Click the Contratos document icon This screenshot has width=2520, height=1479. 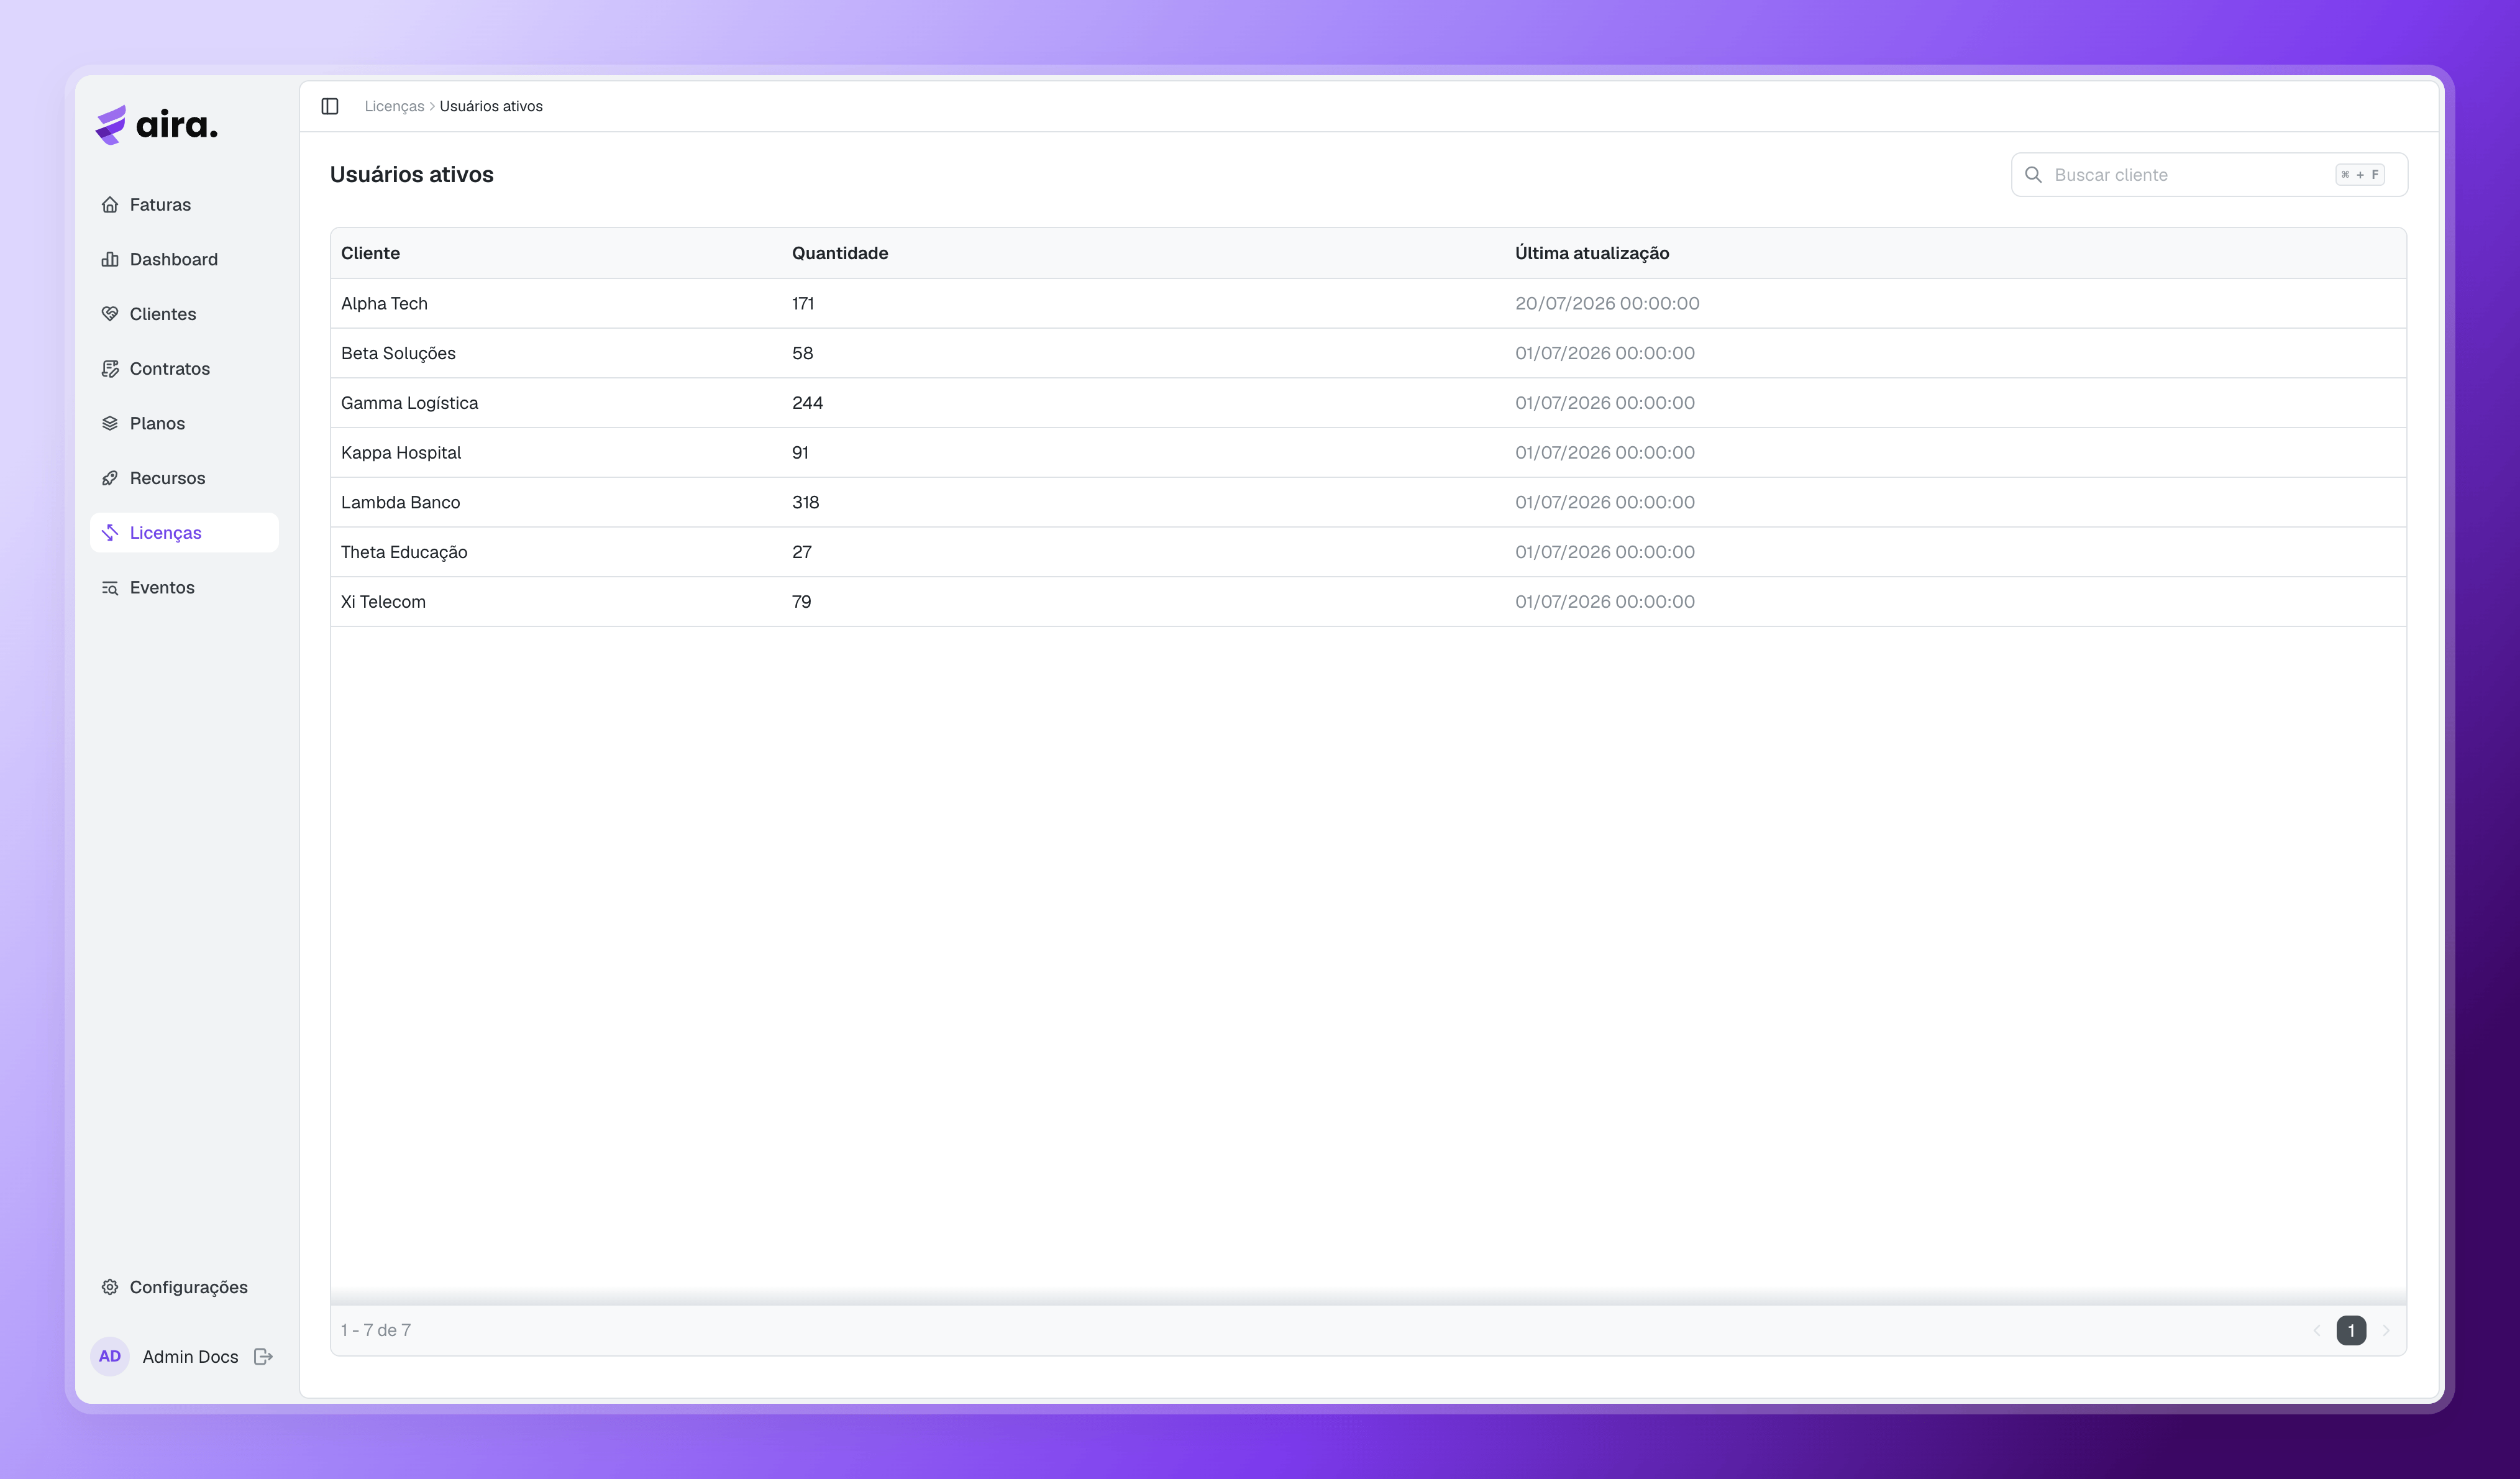pos(110,368)
